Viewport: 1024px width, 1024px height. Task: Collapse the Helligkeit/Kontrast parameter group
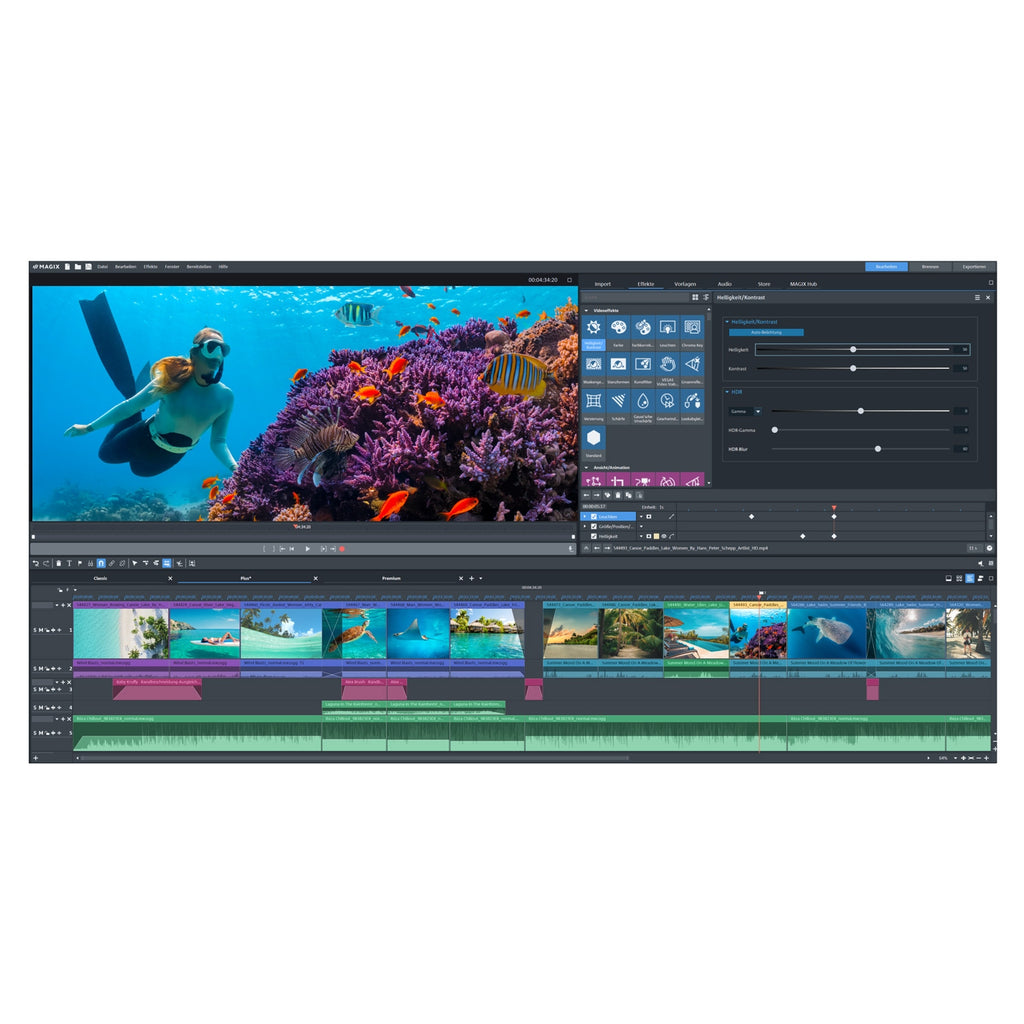pos(727,322)
